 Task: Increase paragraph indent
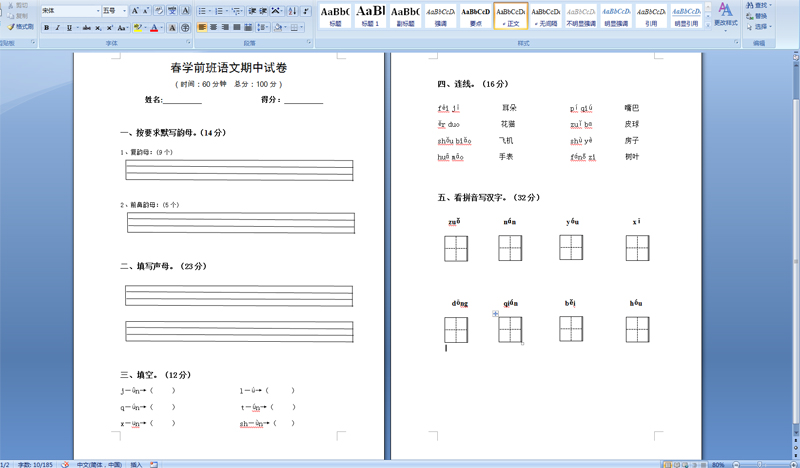(x=263, y=11)
